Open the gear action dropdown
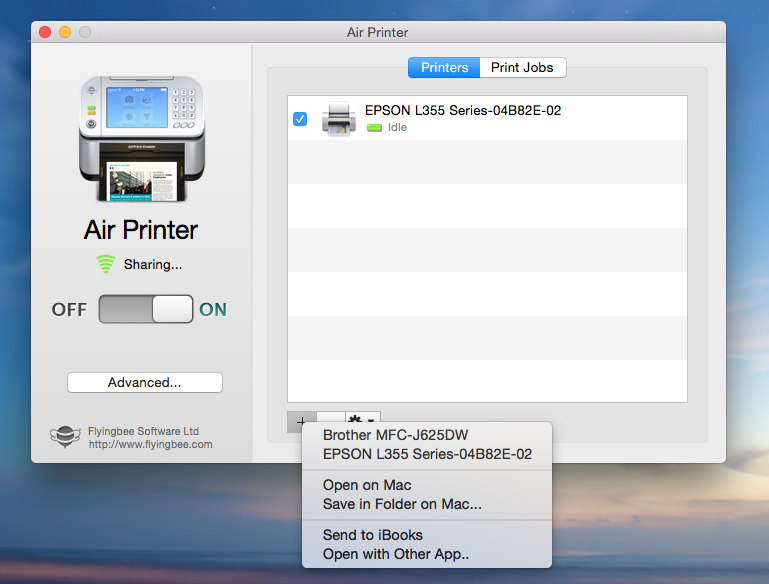769x584 pixels. point(363,419)
